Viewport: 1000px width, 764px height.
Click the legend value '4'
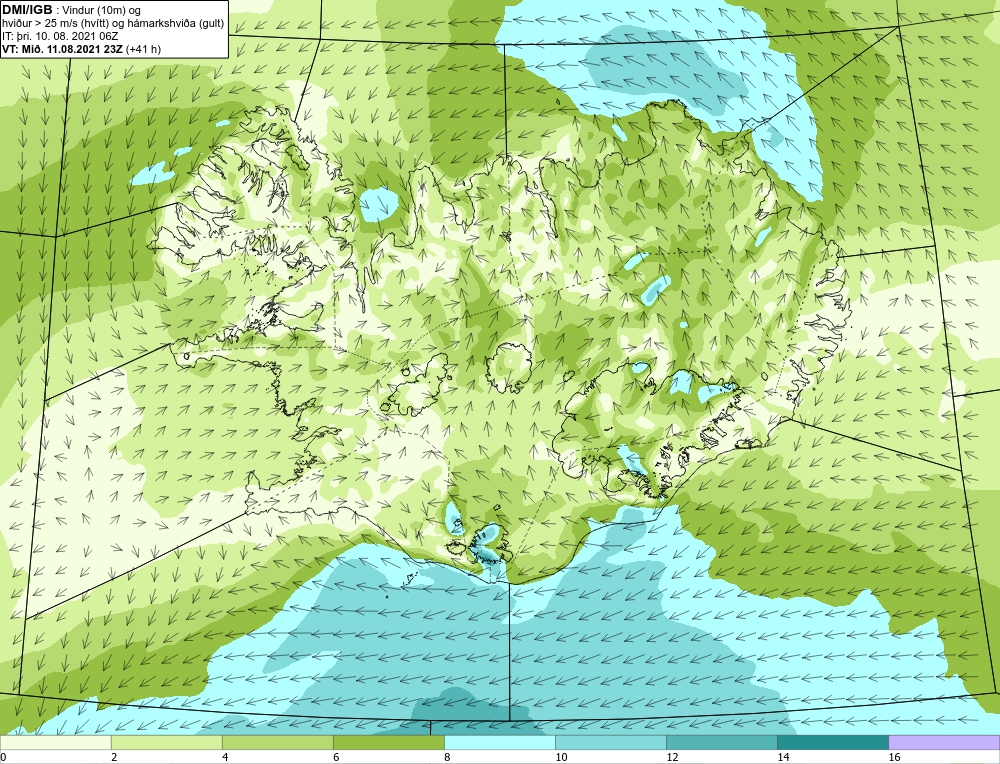pyautogui.click(x=225, y=757)
